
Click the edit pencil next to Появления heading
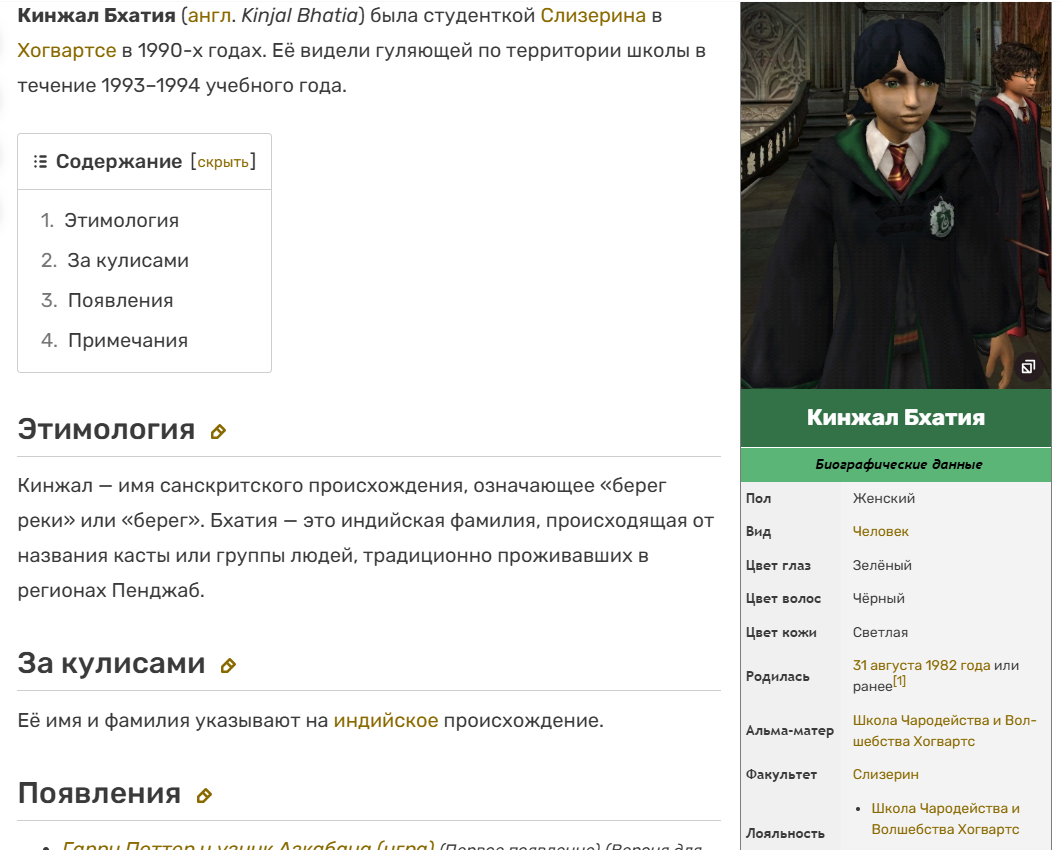click(x=204, y=796)
